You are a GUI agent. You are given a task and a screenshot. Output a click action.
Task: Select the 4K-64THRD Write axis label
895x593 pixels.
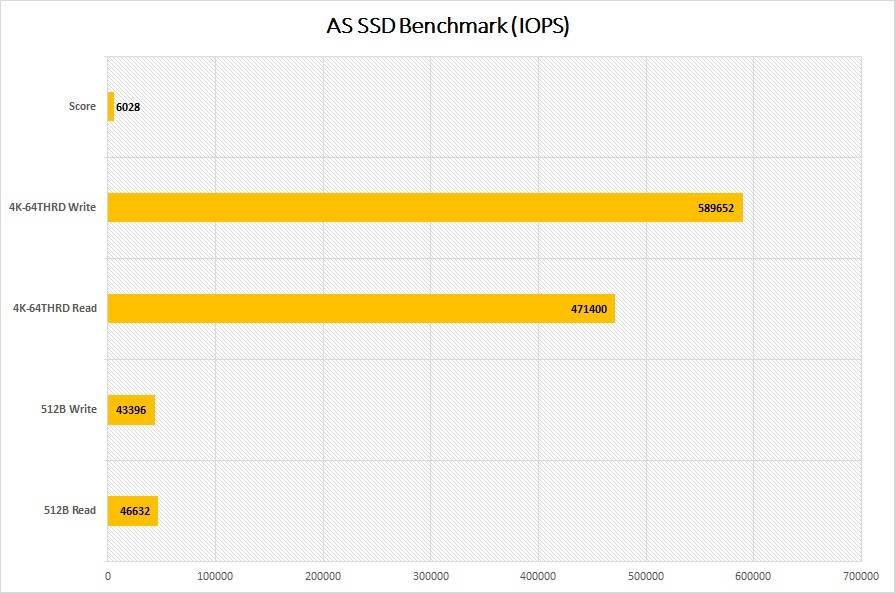coord(53,207)
